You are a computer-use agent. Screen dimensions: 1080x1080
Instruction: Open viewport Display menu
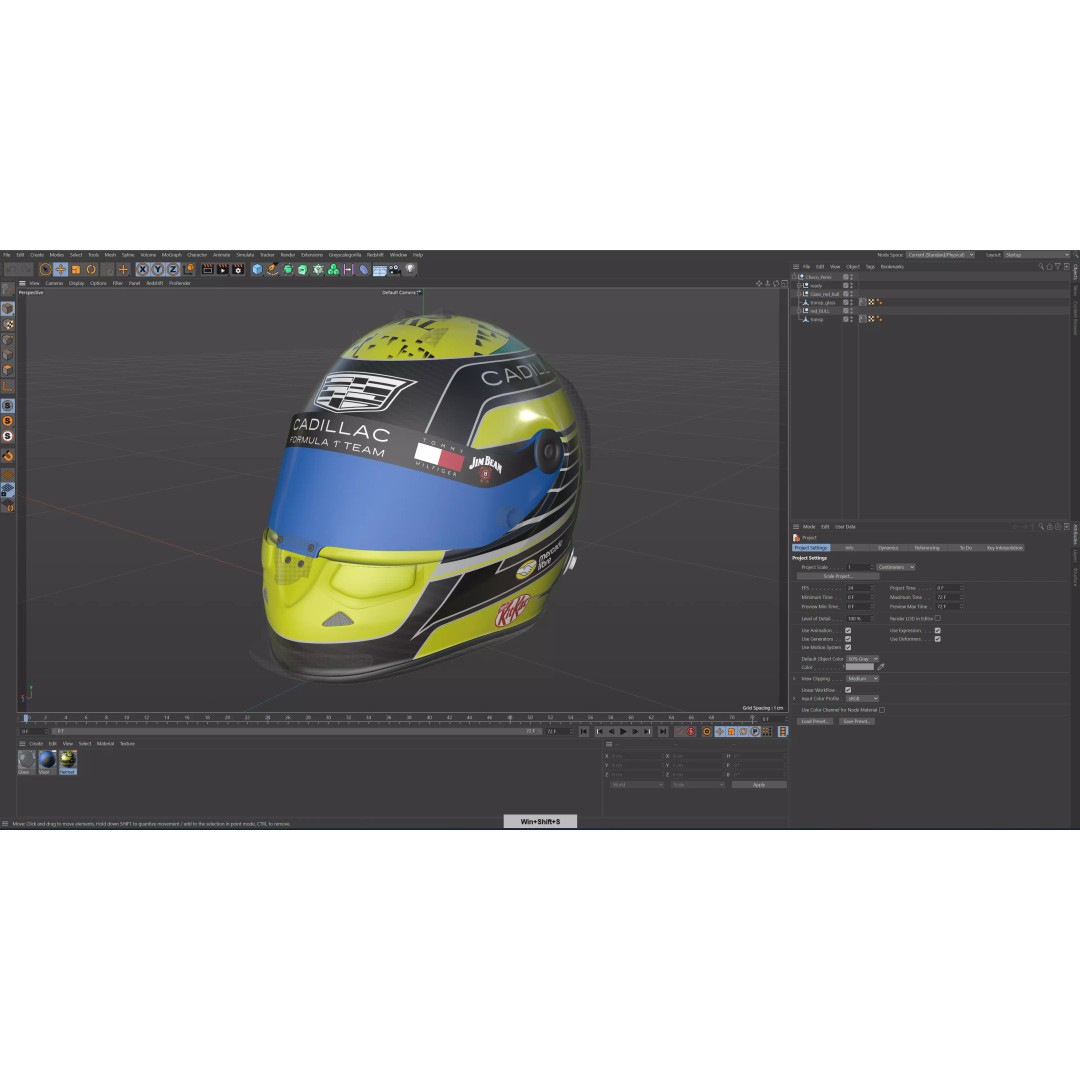pos(76,283)
